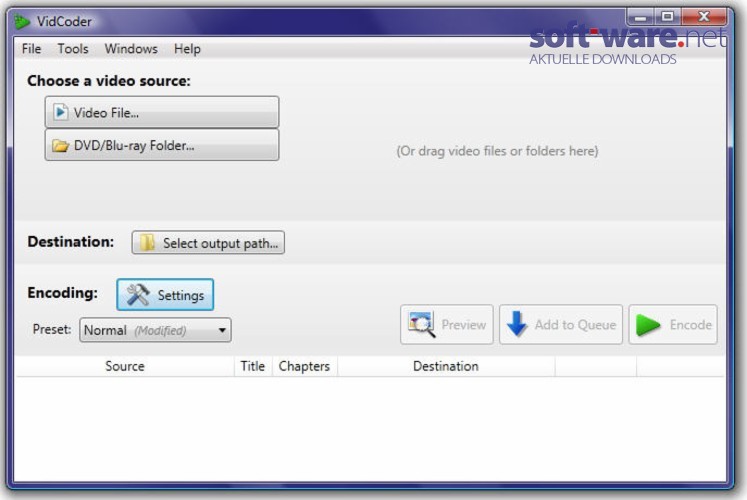Screen dimensions: 747x500
Task: Minimize the VidCoder window
Action: (x=641, y=18)
